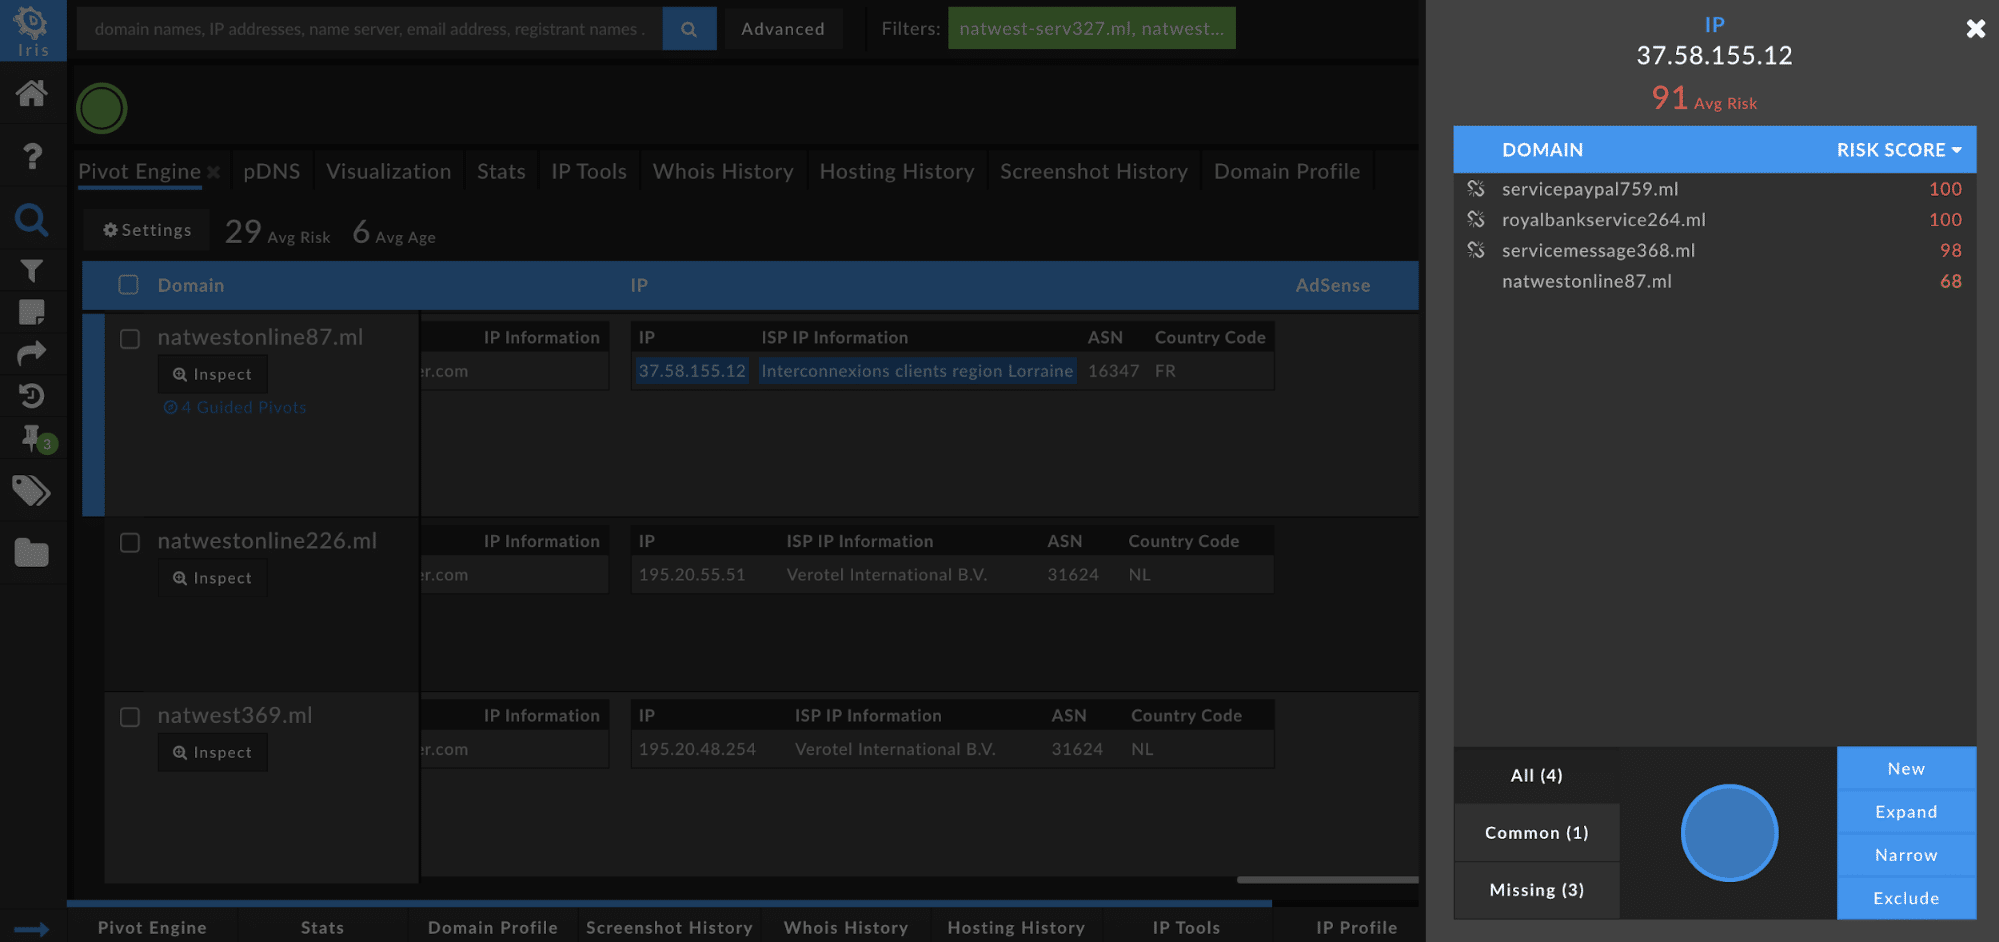The image size is (1999, 942).
Task: Toggle the select-all Domain checkbox
Action: (x=129, y=285)
